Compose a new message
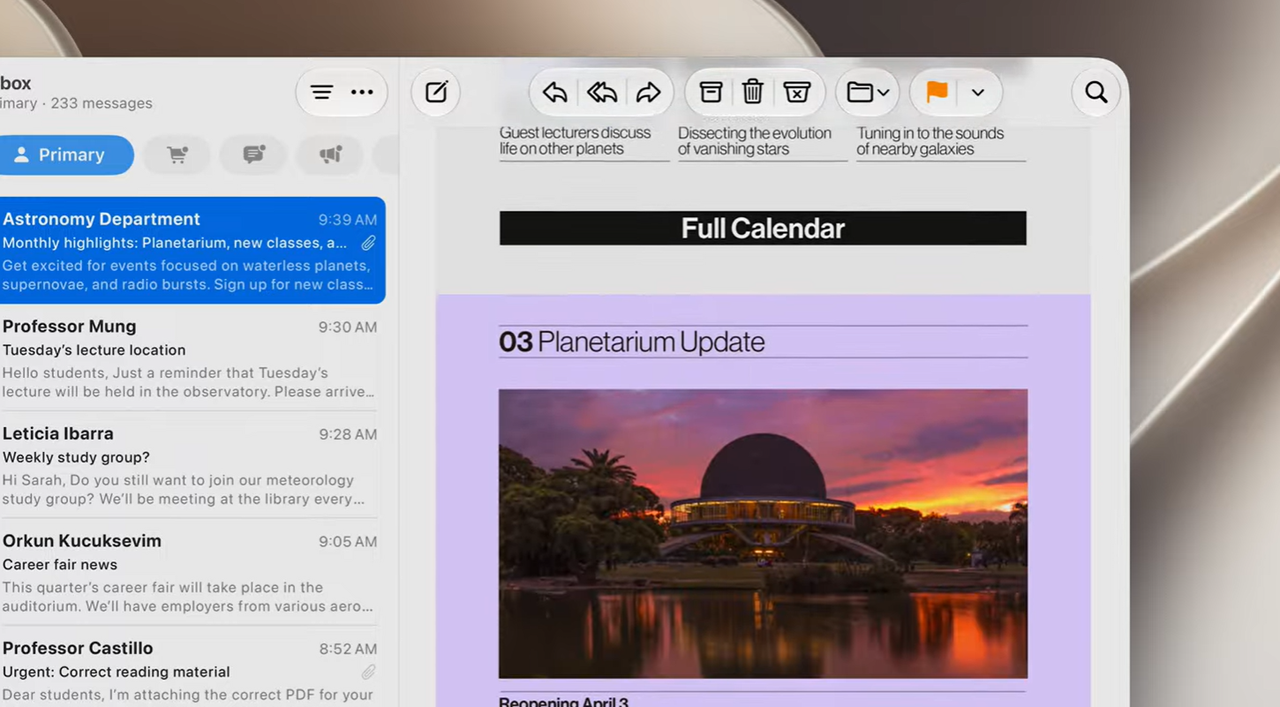The height and width of the screenshot is (707, 1280). 436,93
